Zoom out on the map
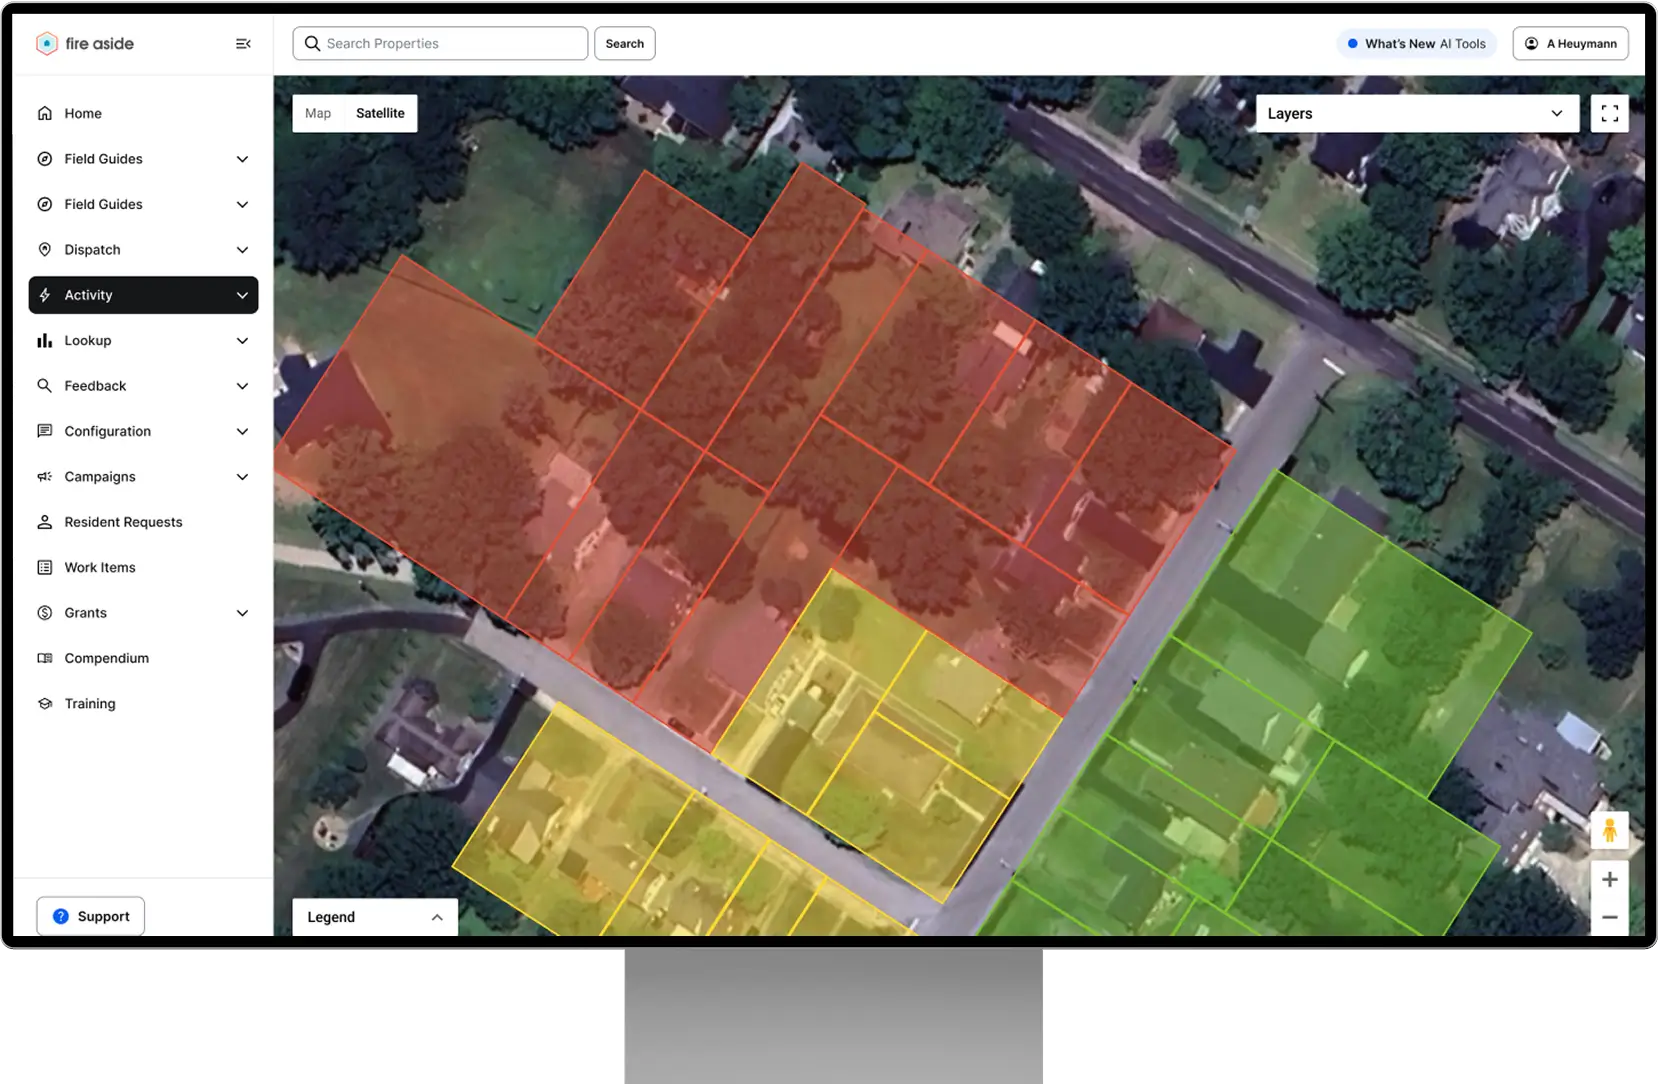This screenshot has height=1084, width=1658. click(1609, 917)
